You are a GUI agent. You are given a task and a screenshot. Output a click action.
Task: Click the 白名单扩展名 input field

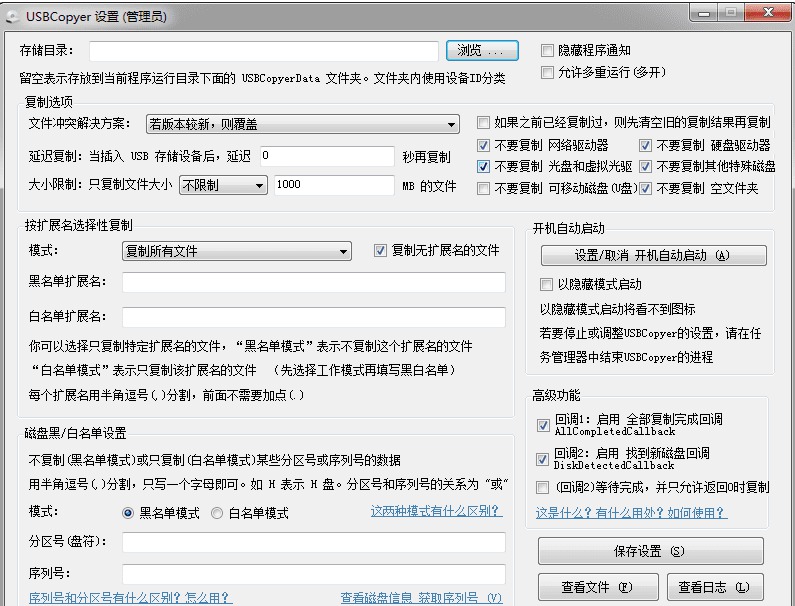[314, 317]
